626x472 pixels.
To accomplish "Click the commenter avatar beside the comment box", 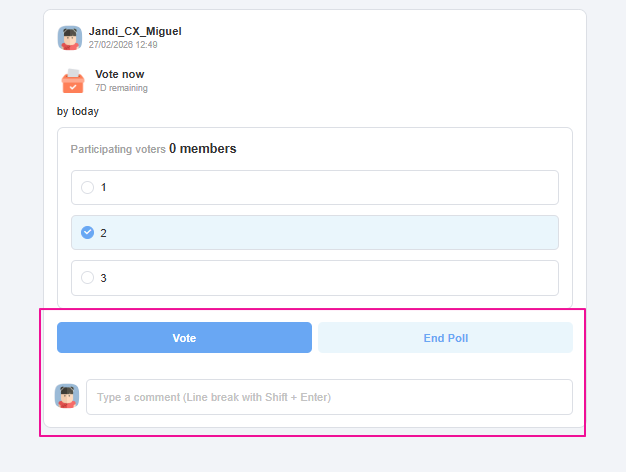I will 67,396.
